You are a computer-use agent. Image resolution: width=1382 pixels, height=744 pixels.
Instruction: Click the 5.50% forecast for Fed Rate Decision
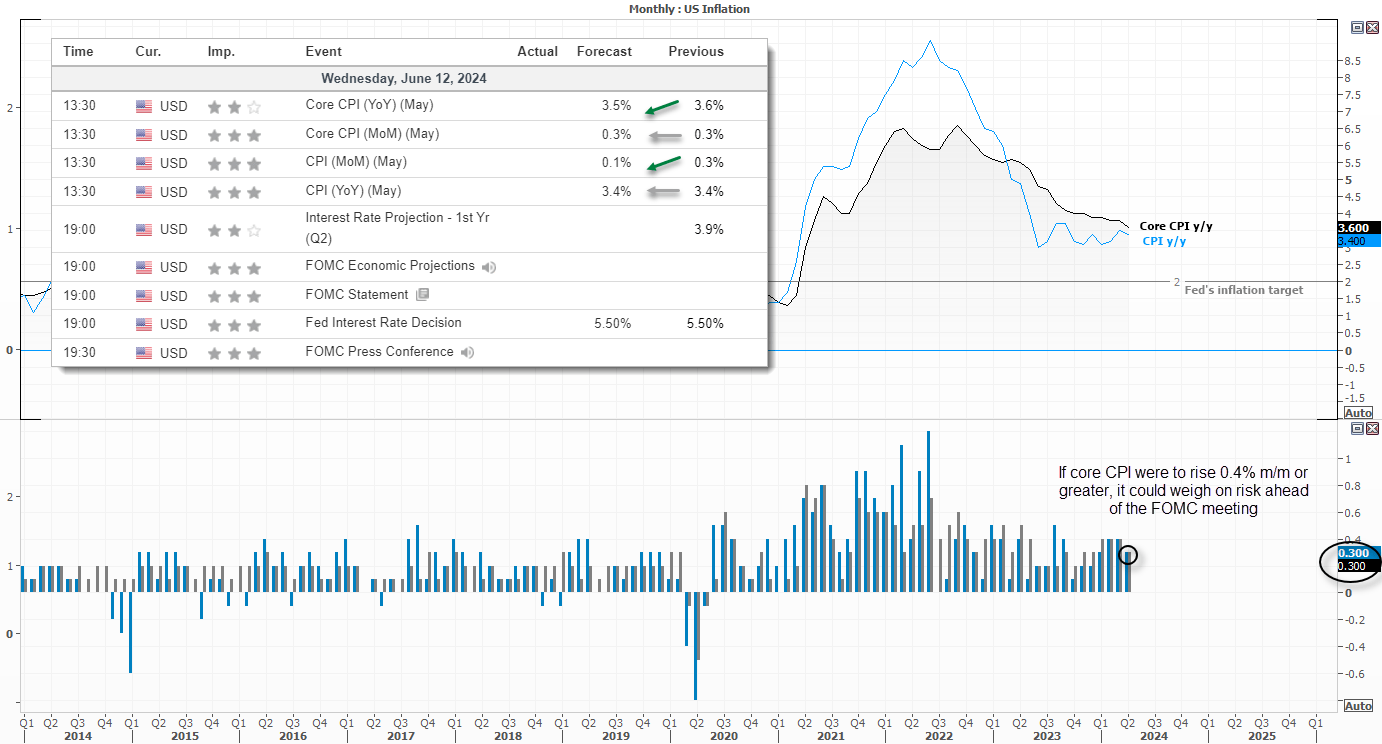click(613, 324)
